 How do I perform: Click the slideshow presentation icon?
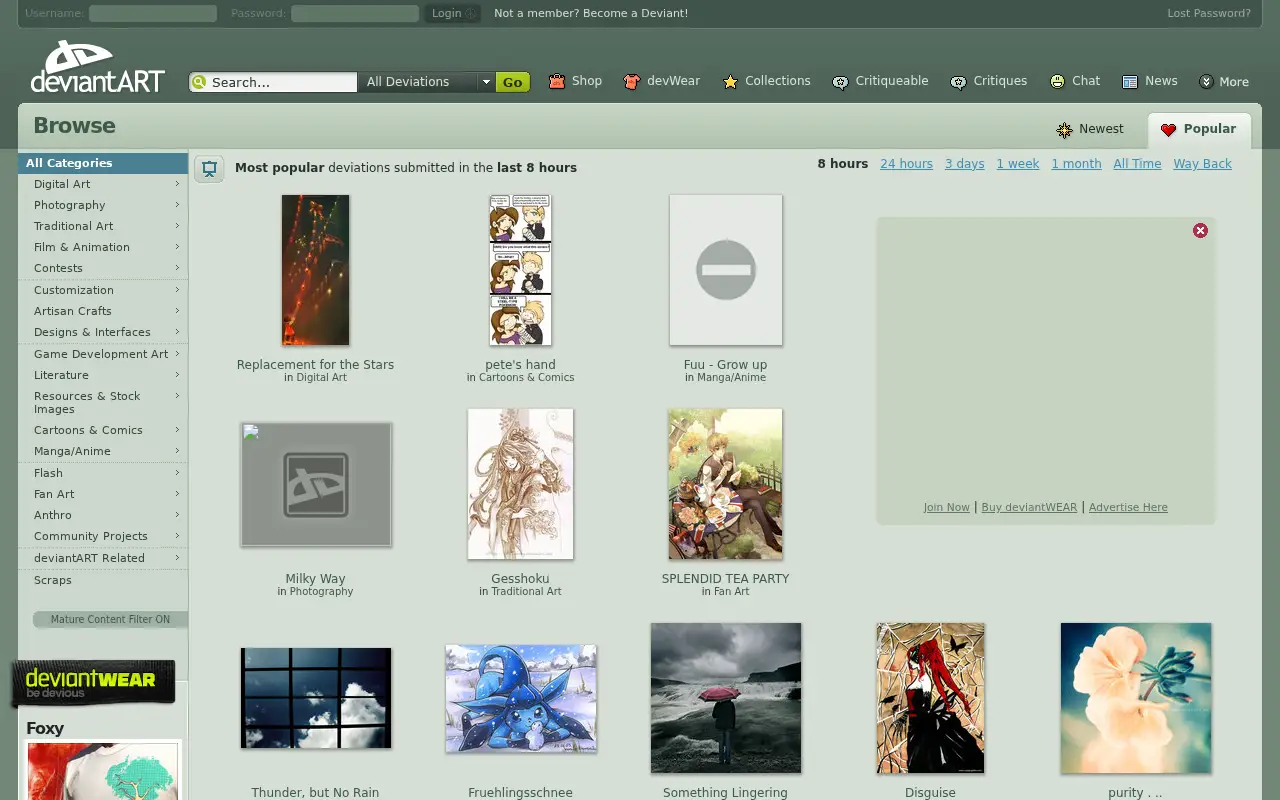[x=209, y=168]
